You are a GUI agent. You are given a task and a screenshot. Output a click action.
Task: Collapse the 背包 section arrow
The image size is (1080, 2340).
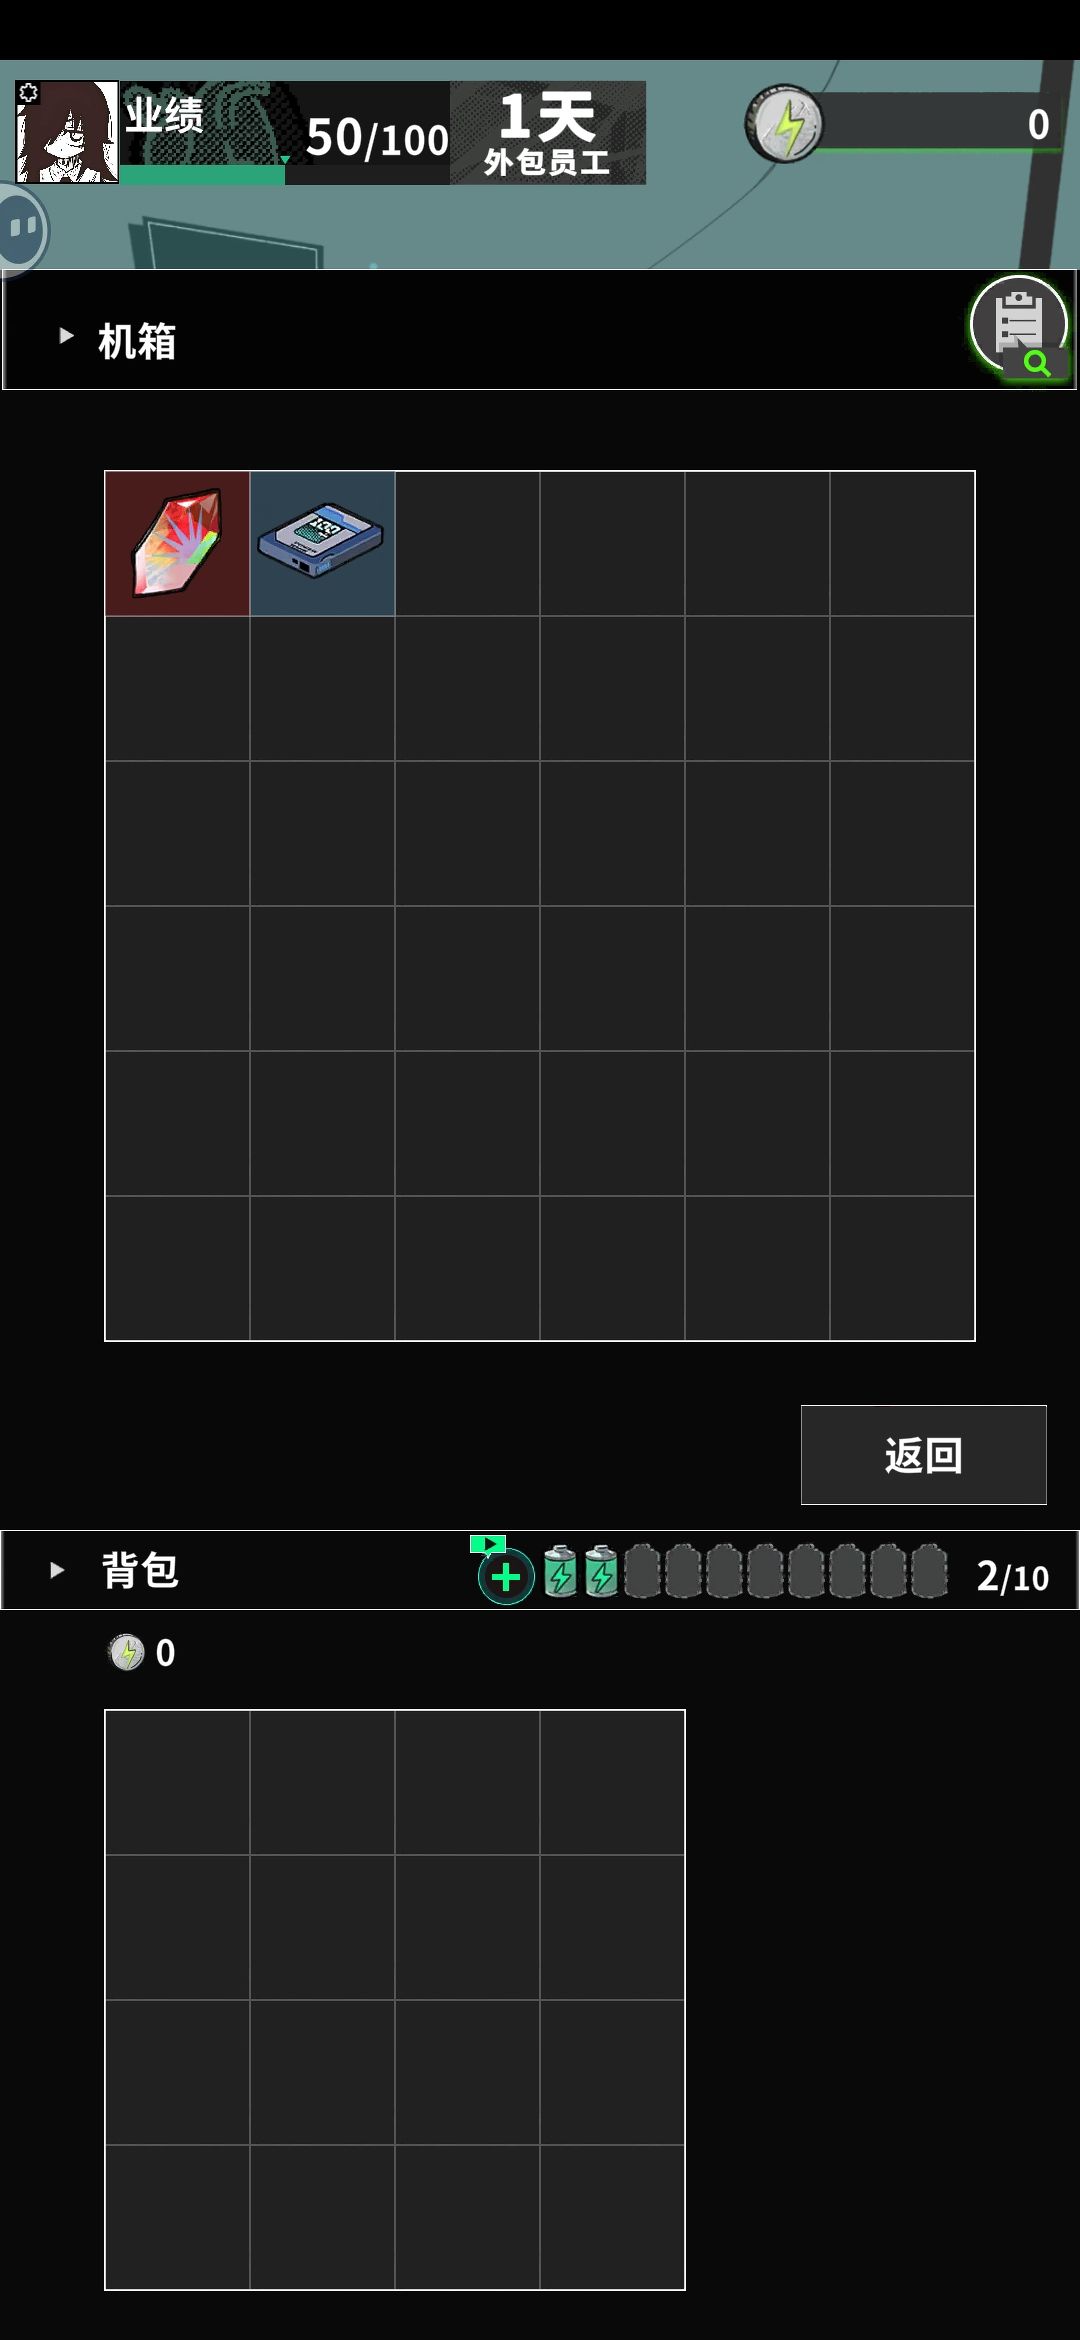[57, 1570]
